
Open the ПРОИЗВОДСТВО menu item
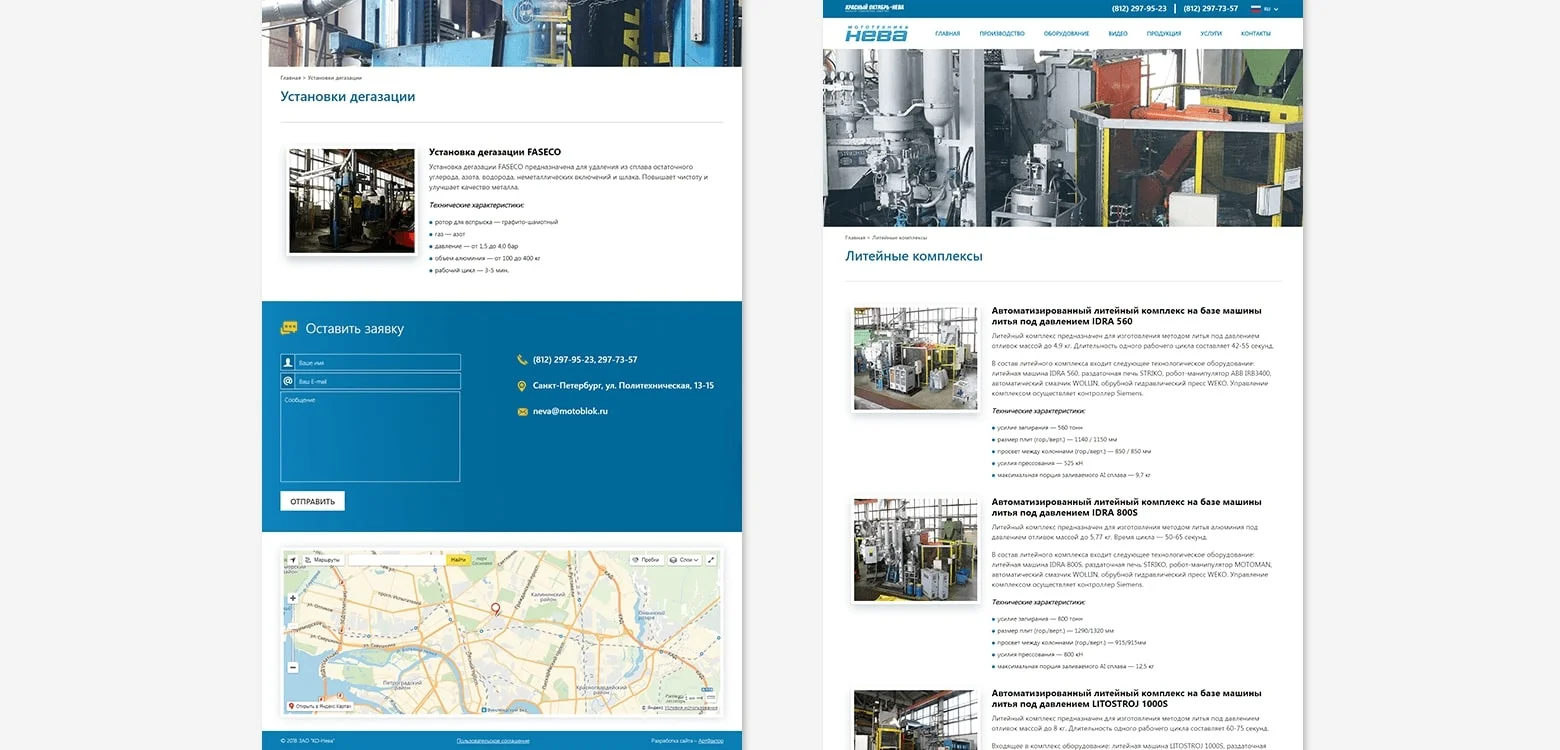(x=1002, y=34)
